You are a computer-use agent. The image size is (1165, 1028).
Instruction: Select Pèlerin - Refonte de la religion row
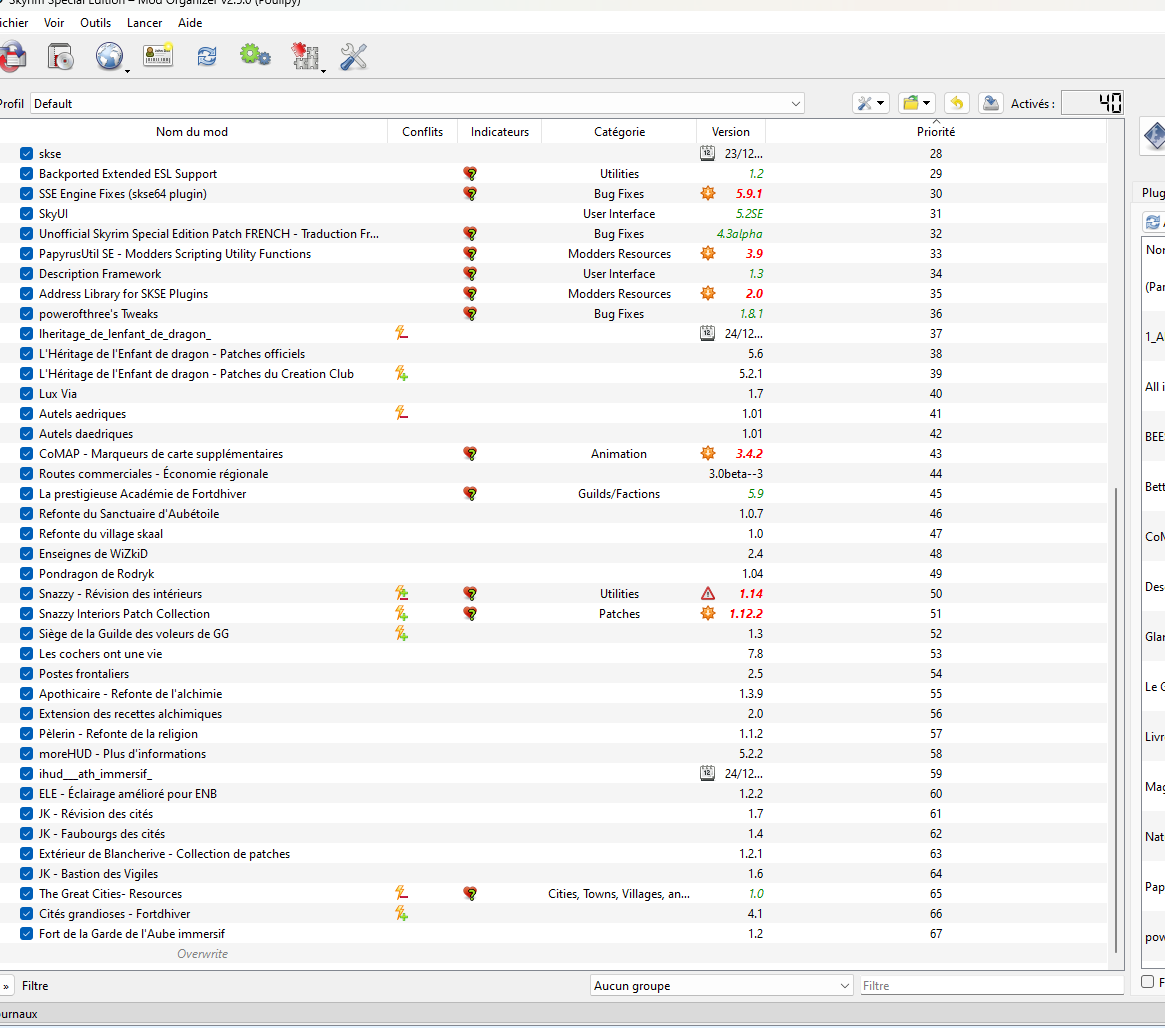click(x=553, y=733)
